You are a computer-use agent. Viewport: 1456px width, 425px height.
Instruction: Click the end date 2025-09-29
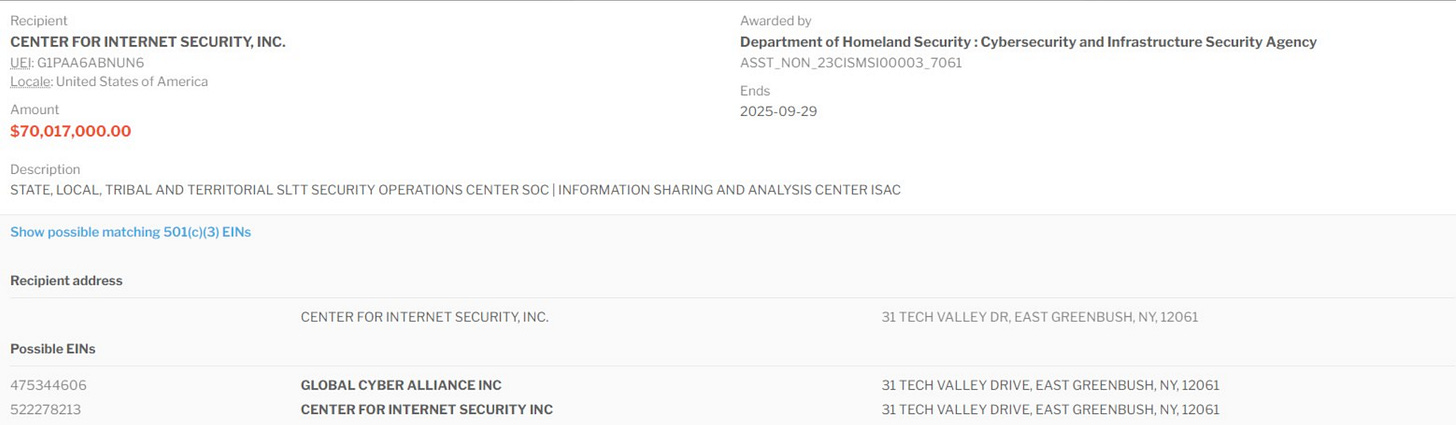(x=778, y=111)
